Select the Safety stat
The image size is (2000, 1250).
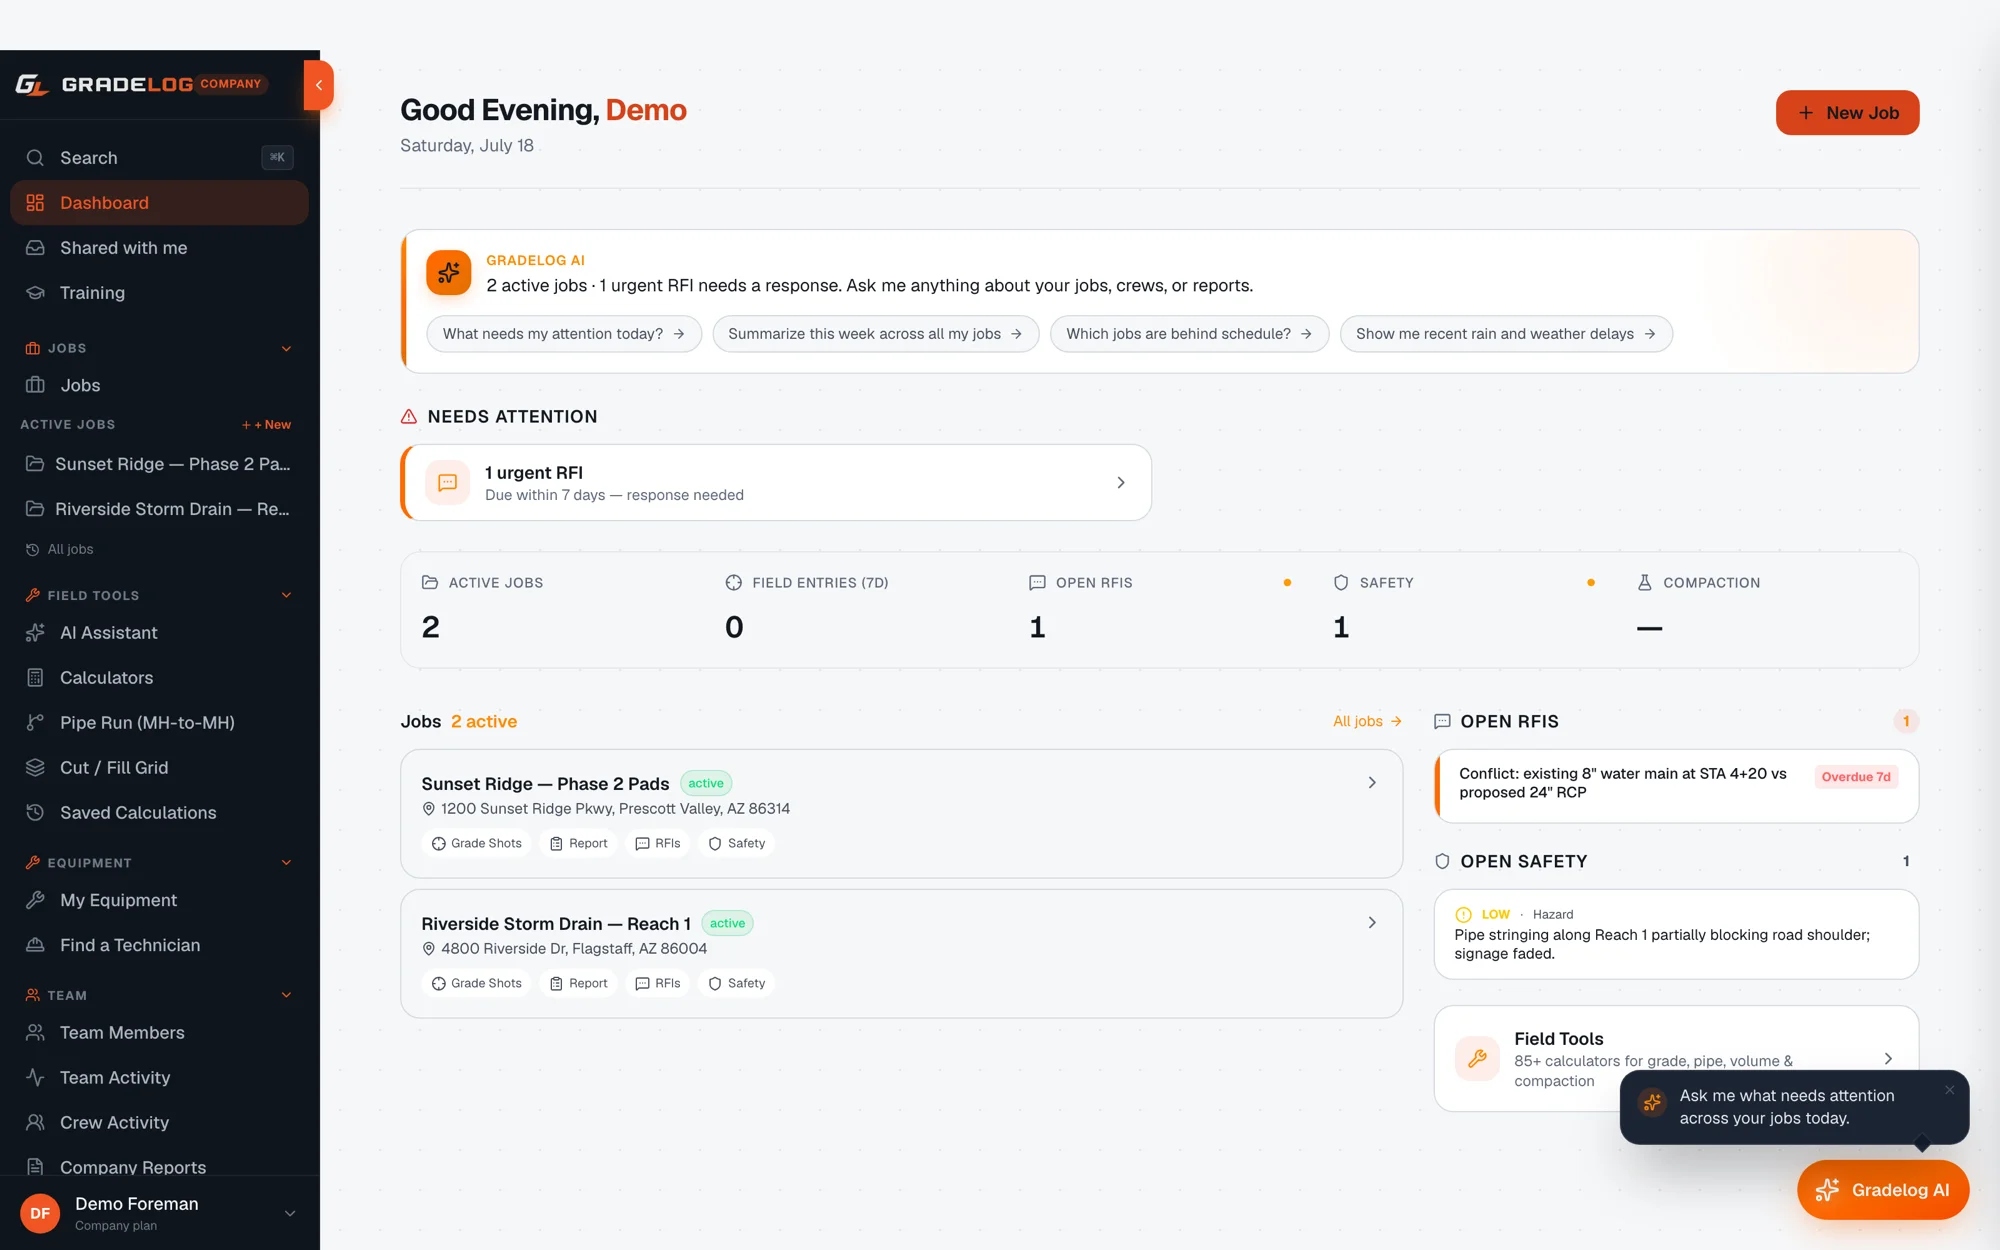click(1464, 609)
